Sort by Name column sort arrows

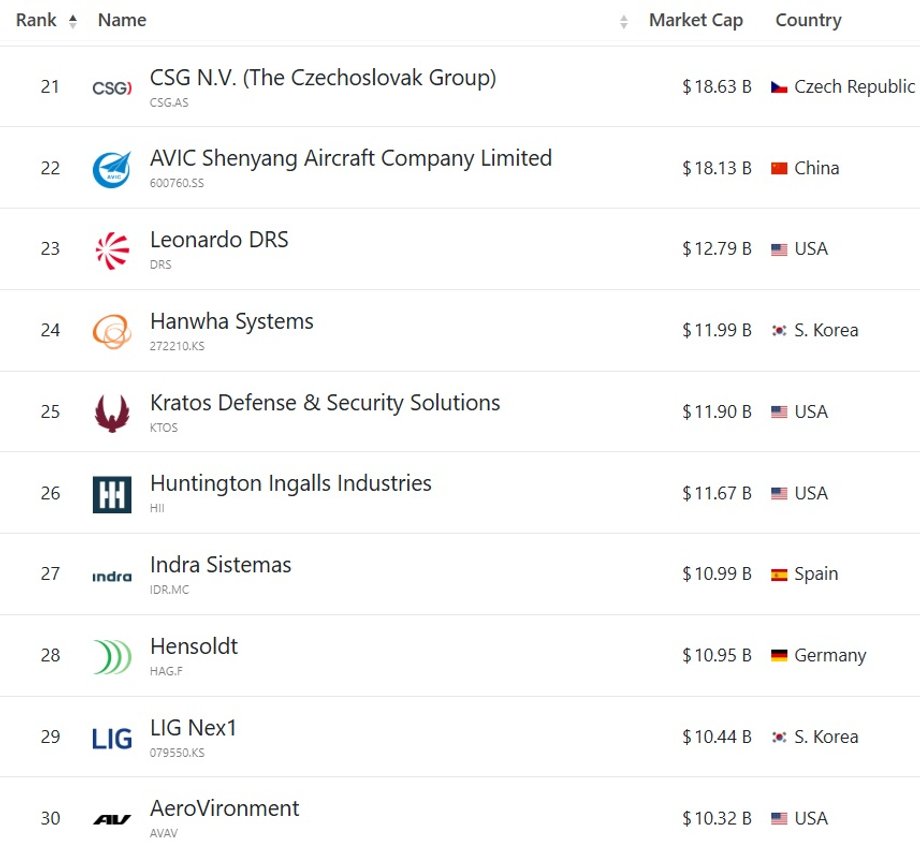(624, 22)
